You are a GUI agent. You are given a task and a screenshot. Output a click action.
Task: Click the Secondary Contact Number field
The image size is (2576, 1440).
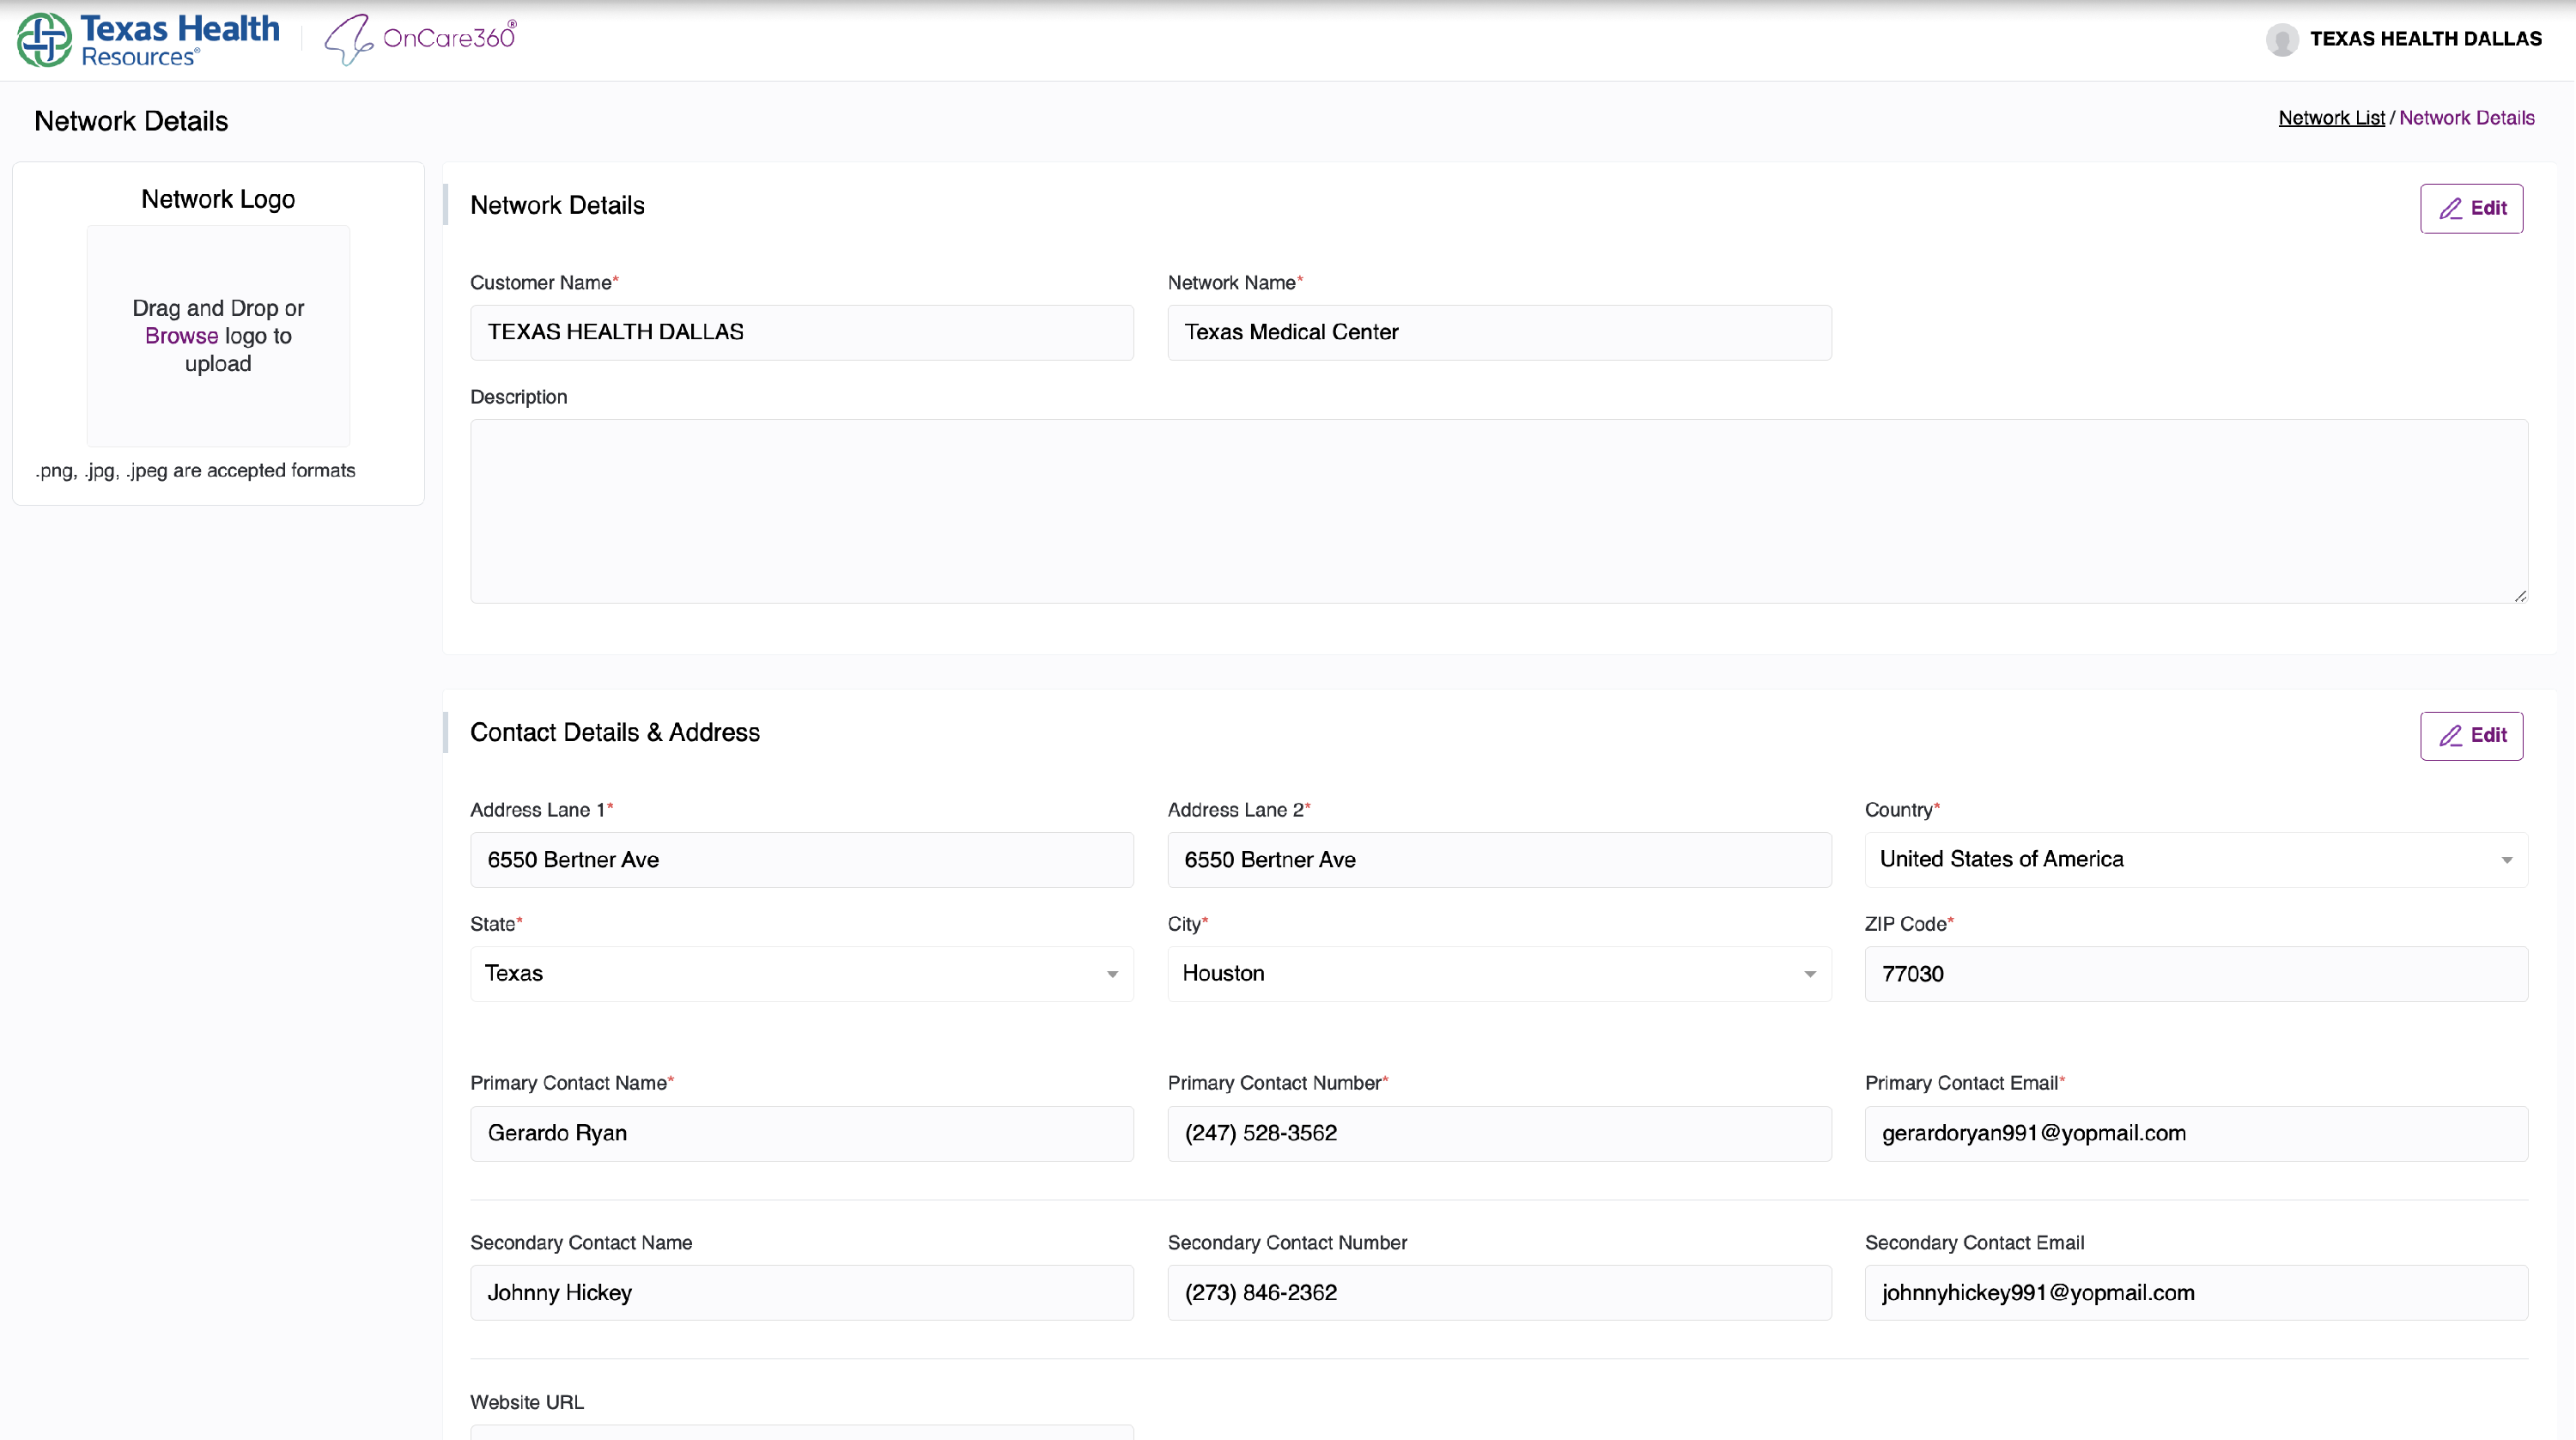pos(1498,1292)
